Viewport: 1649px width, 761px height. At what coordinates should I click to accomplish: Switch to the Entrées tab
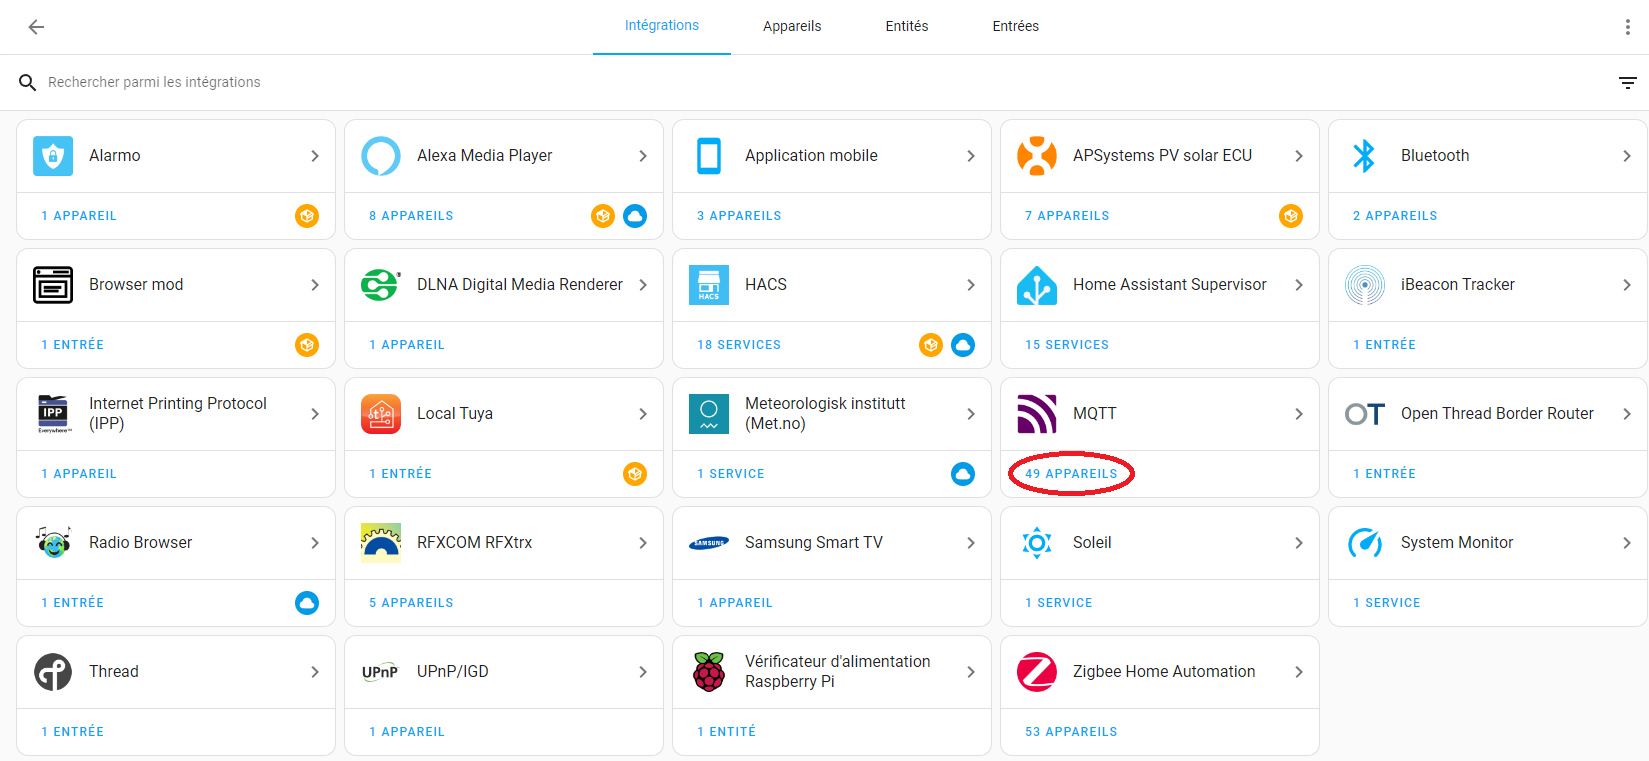click(x=1016, y=27)
